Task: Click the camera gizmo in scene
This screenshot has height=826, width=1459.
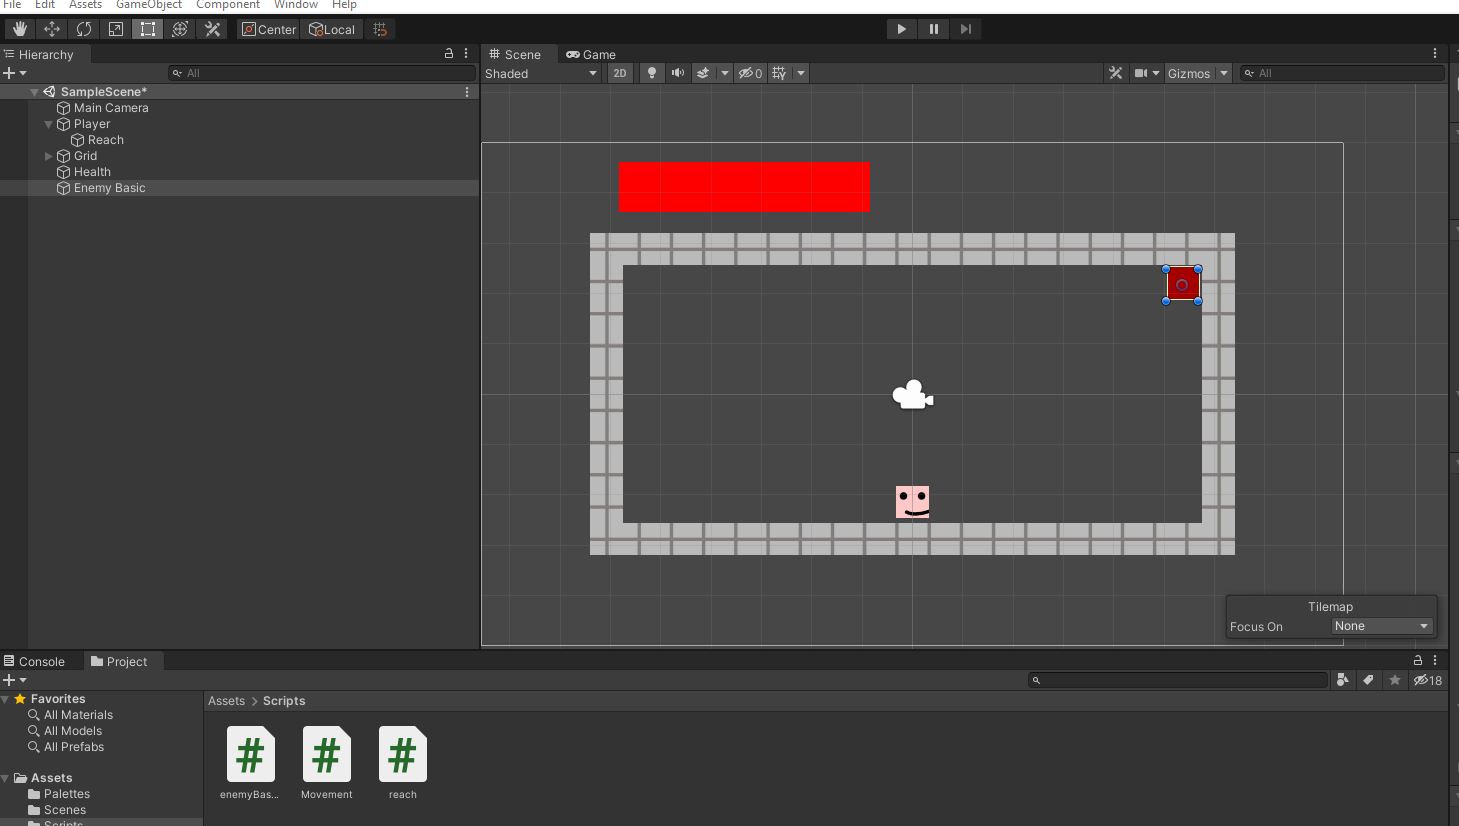Action: tap(913, 396)
